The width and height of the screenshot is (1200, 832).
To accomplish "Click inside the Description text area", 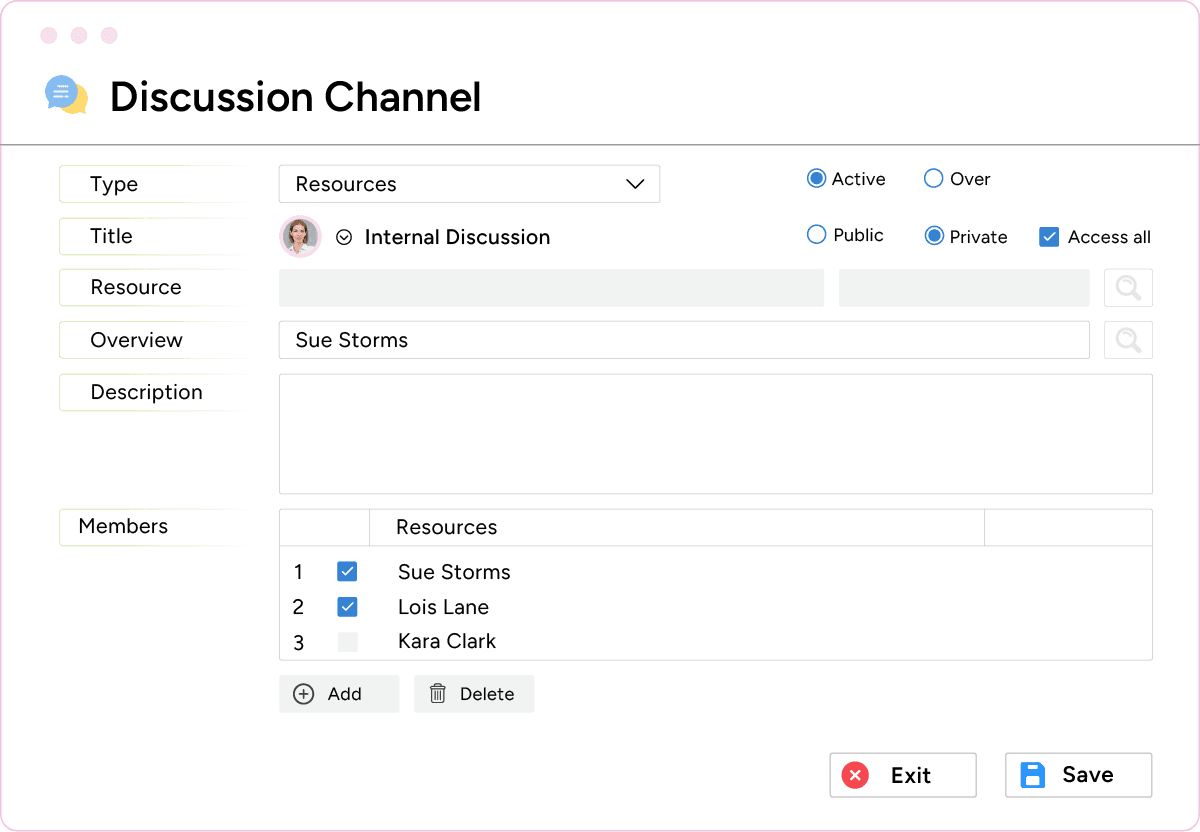I will tap(715, 434).
